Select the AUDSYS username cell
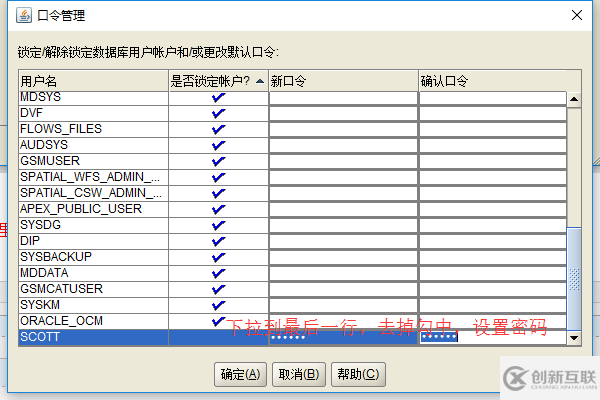 93,145
